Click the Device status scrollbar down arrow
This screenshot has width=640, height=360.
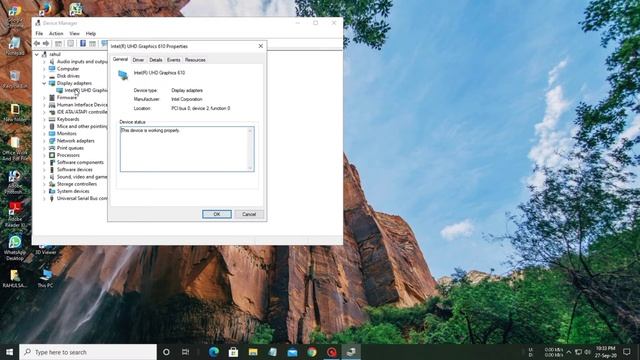point(250,167)
